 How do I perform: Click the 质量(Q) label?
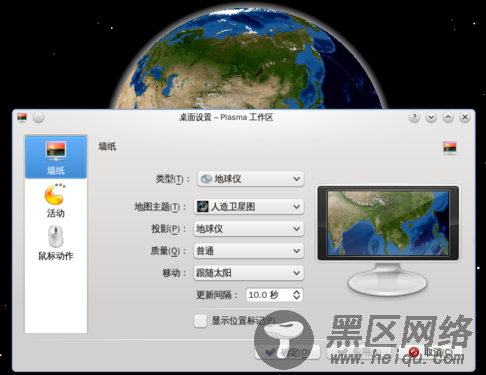[168, 251]
